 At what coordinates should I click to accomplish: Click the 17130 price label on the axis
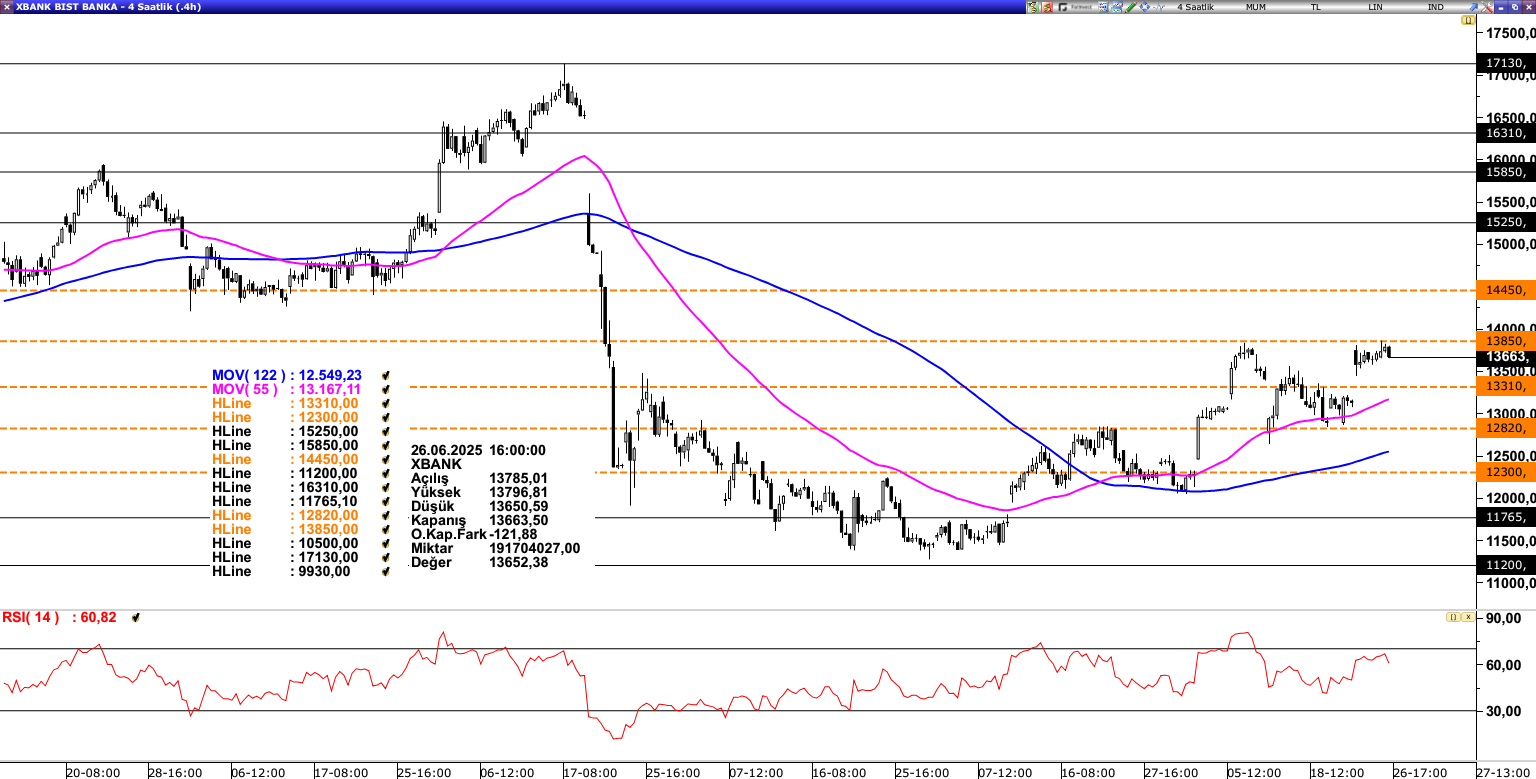coord(1505,64)
